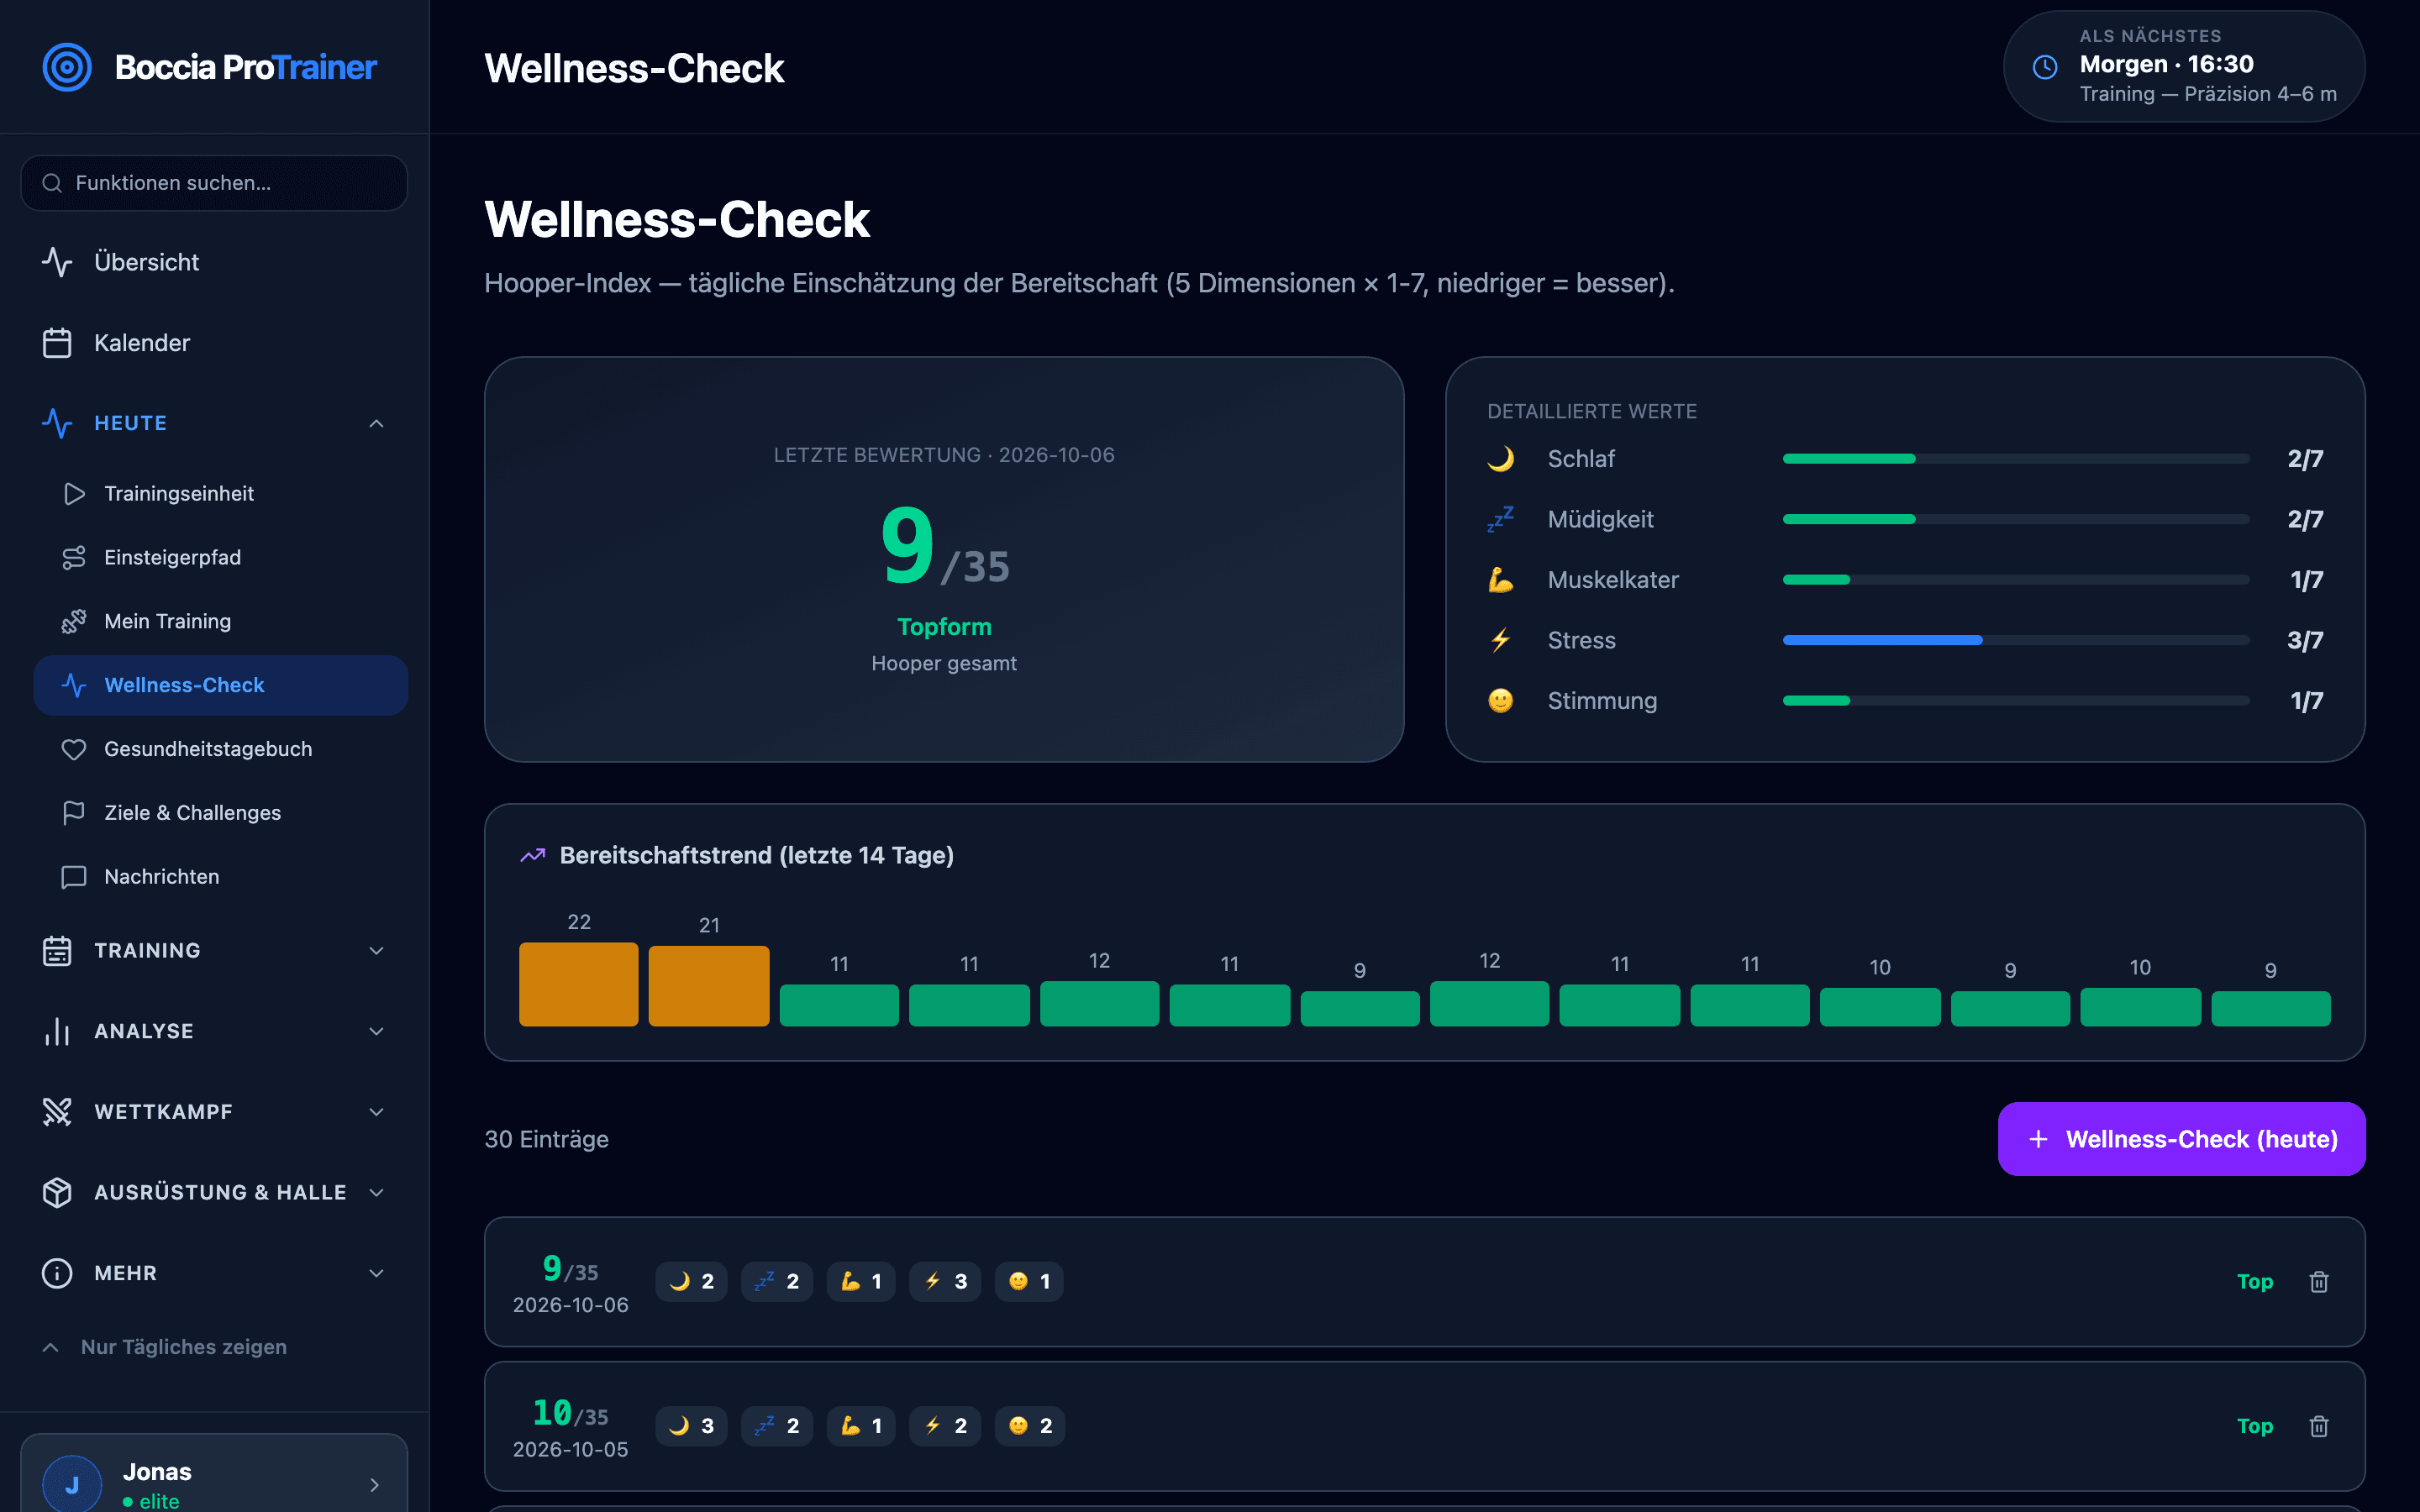Open the Als Nächstes training card
Viewport: 2420px width, 1512px height.
click(x=2184, y=66)
